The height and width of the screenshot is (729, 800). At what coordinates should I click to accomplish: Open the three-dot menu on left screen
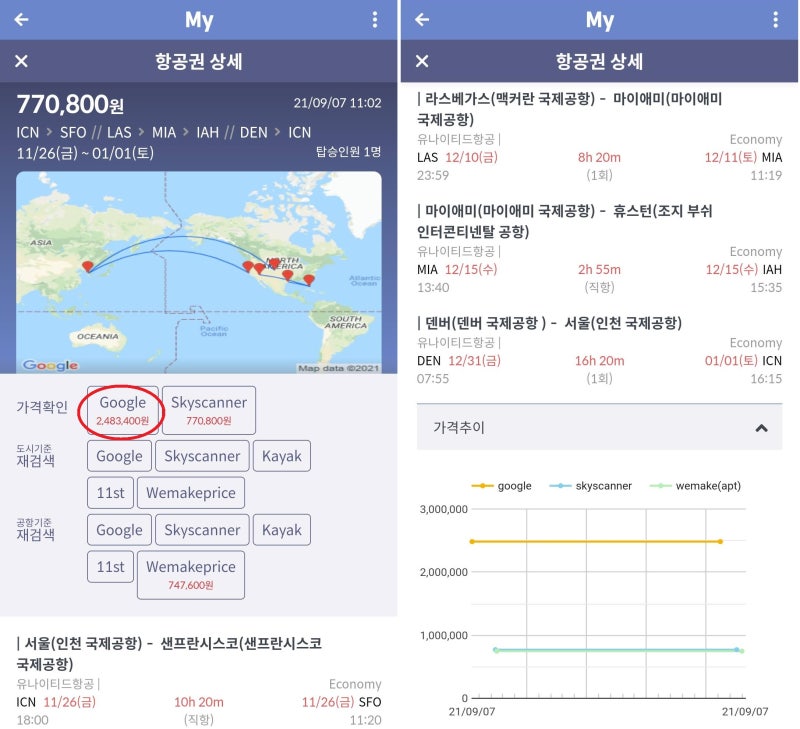(375, 20)
